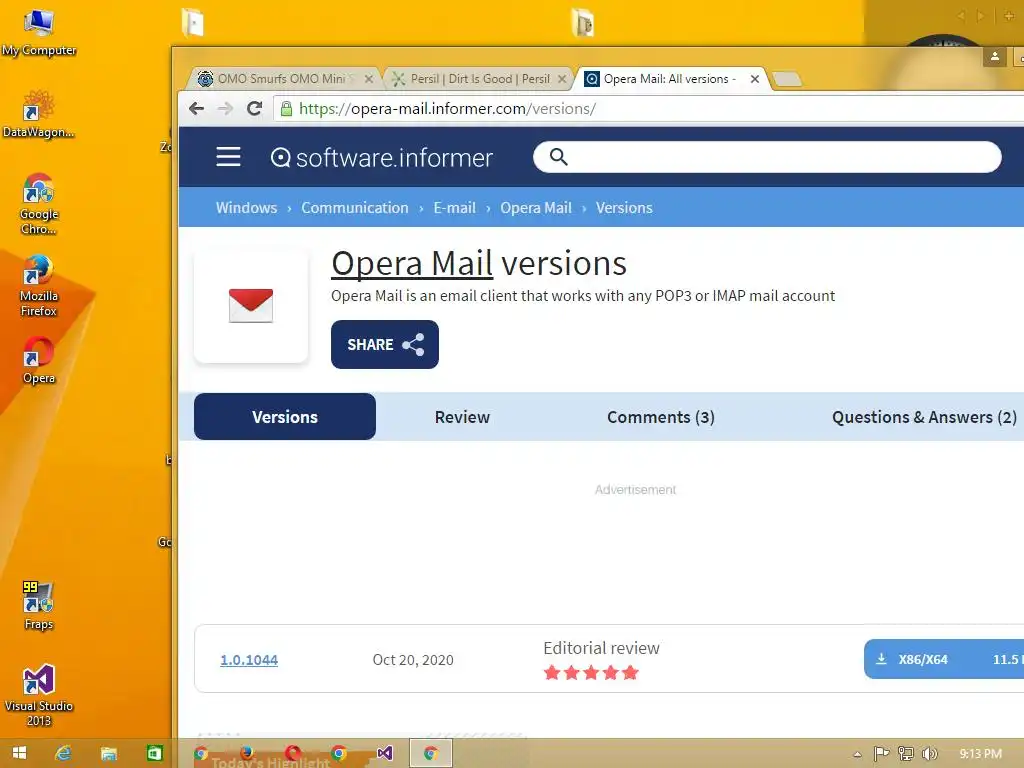The width and height of the screenshot is (1024, 768).
Task: Select the DataWagon desktop shortcut
Action: (x=39, y=114)
